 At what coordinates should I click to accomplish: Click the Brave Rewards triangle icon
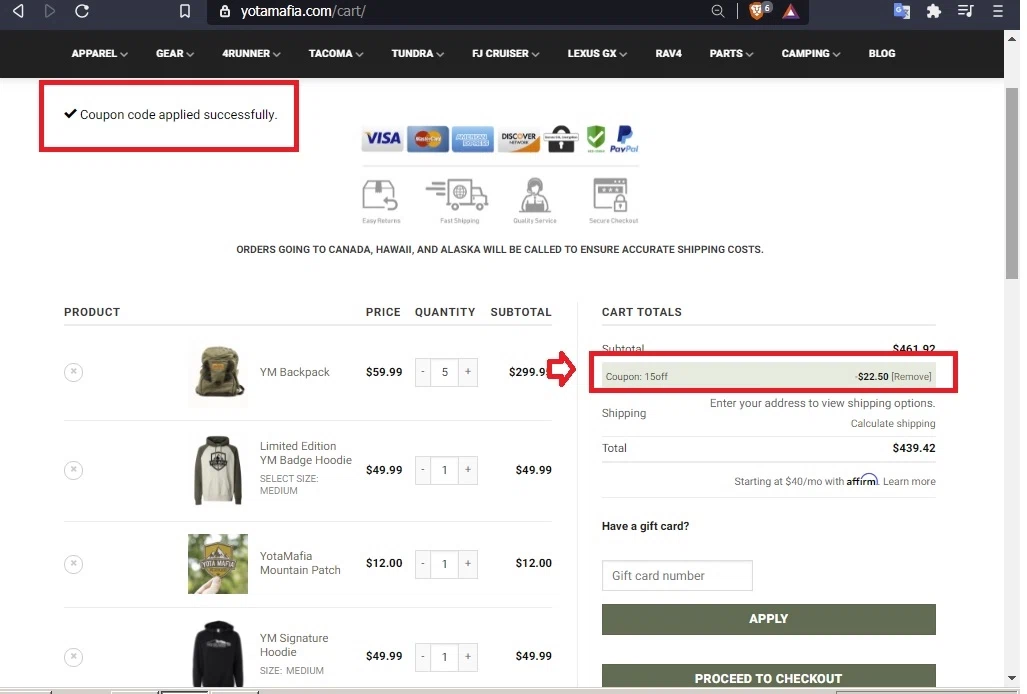point(791,11)
